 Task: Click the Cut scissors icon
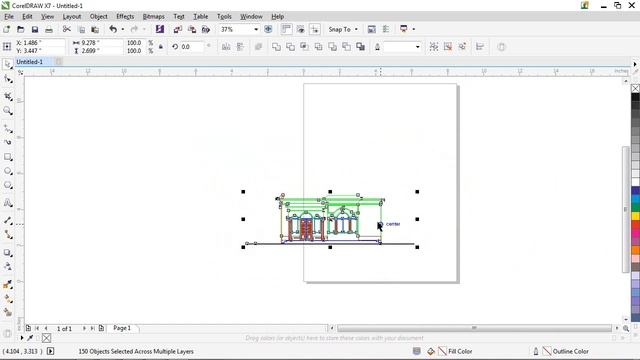coord(67,29)
